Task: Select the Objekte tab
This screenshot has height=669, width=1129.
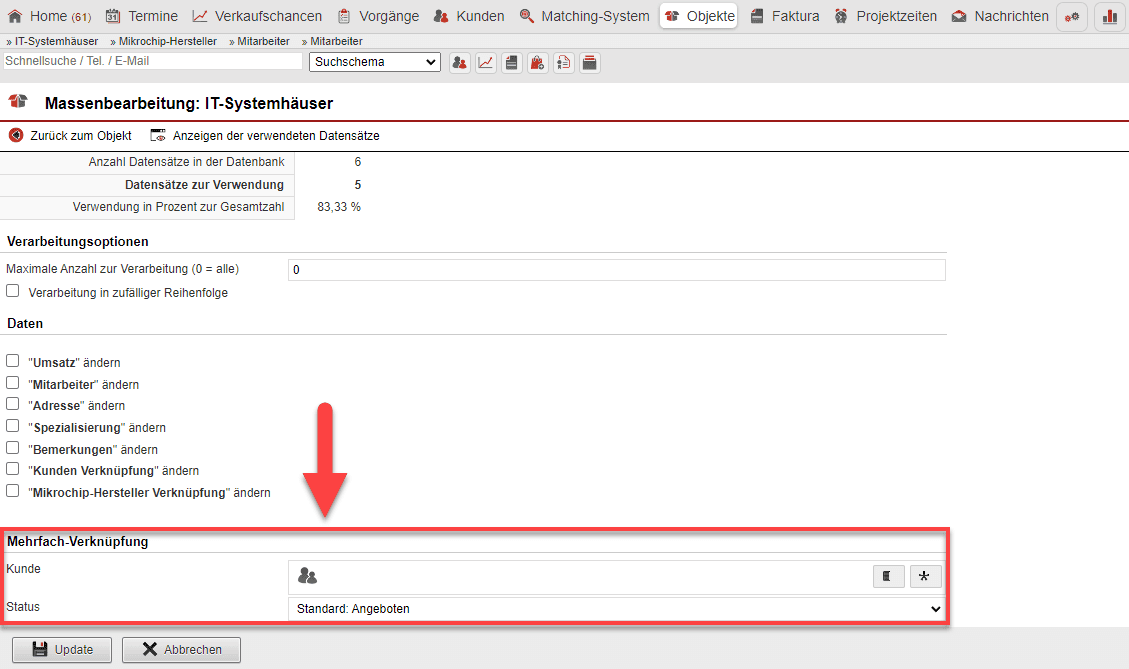Action: click(698, 16)
